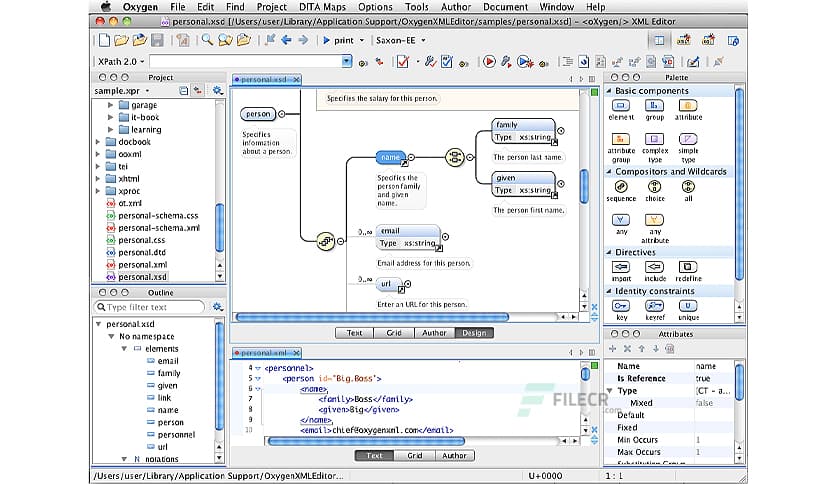Select personal.dtd in project tree
The image size is (836, 484).
[x=142, y=252]
